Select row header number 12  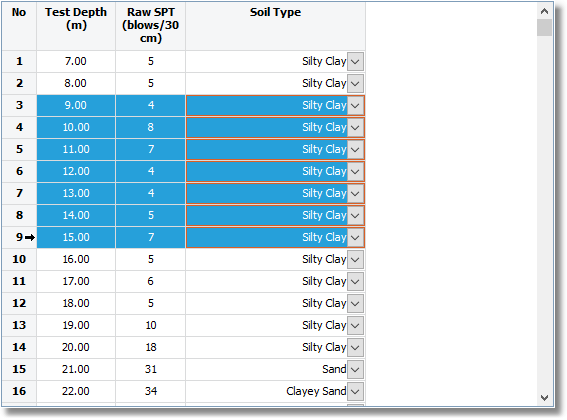(x=19, y=304)
